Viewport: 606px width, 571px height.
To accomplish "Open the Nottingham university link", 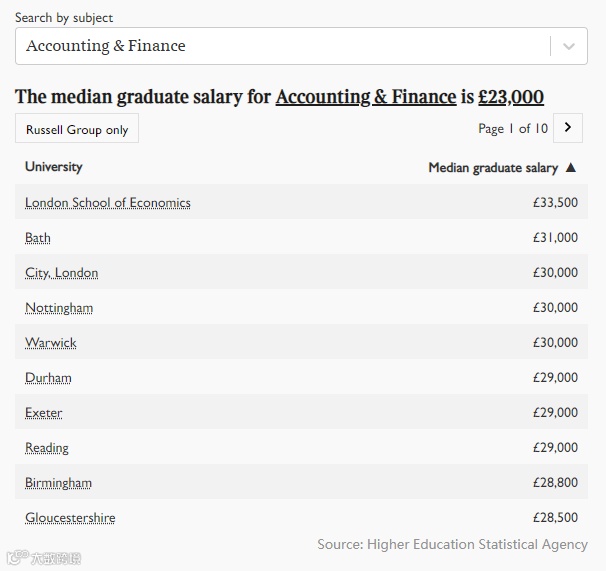I will [59, 308].
